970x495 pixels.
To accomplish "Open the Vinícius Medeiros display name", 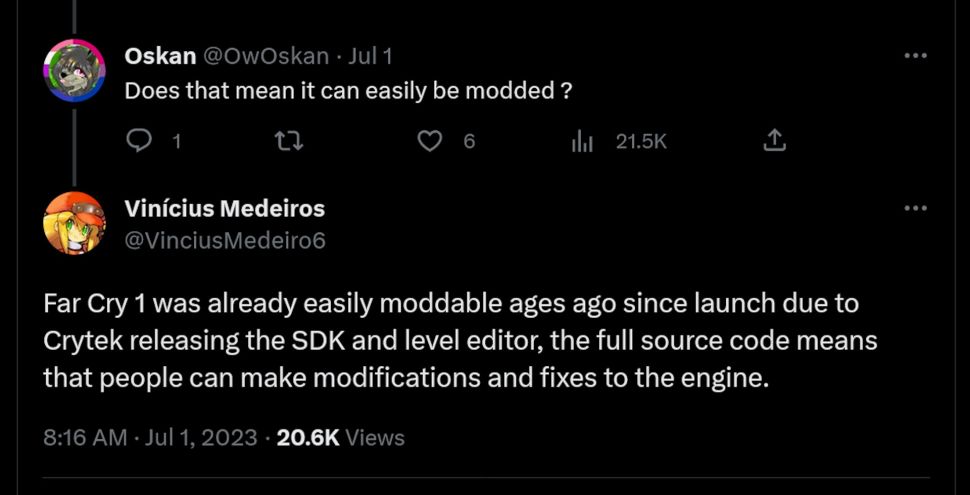I will pos(224,209).
